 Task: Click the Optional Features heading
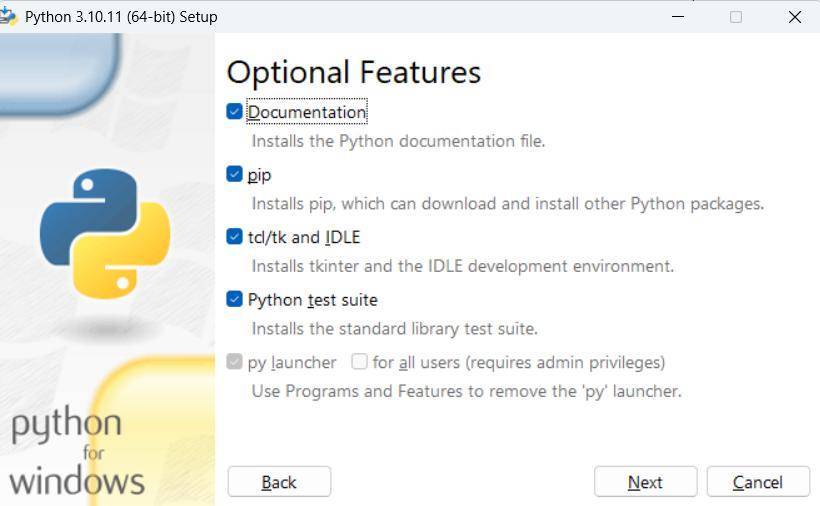point(354,73)
